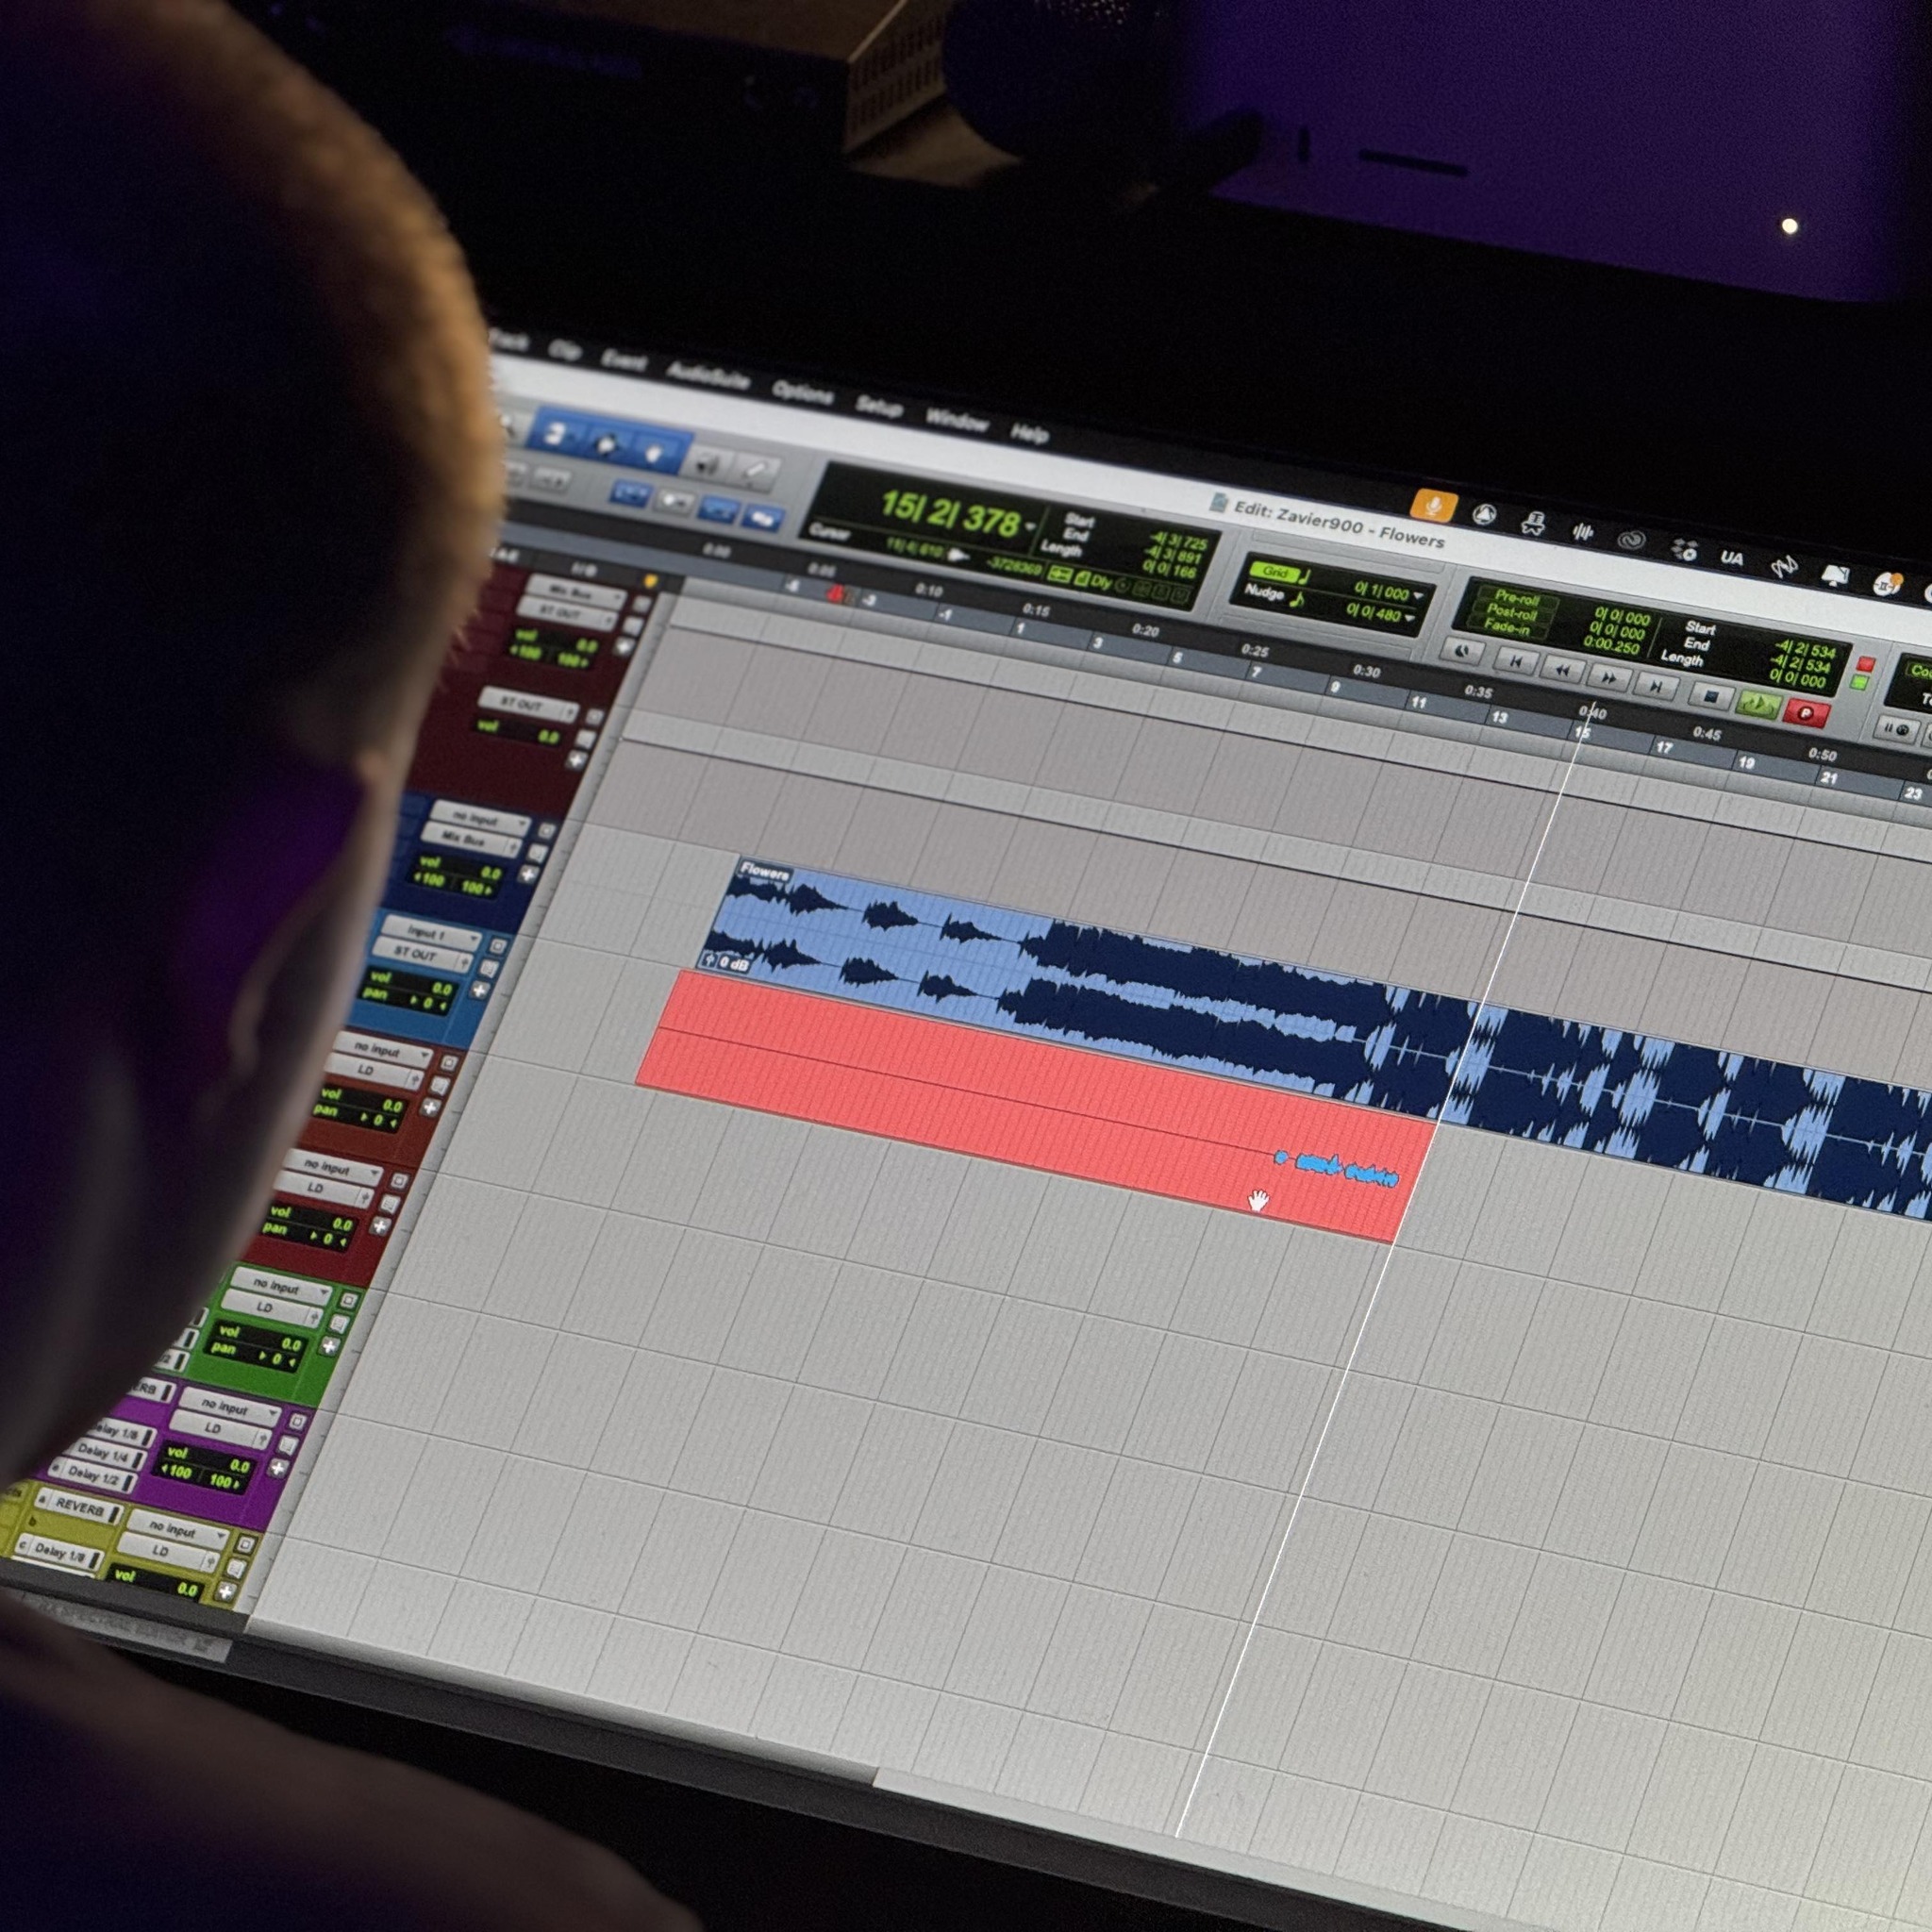The width and height of the screenshot is (1932, 1932).
Task: Start playback with the green Play button
Action: 1759,704
